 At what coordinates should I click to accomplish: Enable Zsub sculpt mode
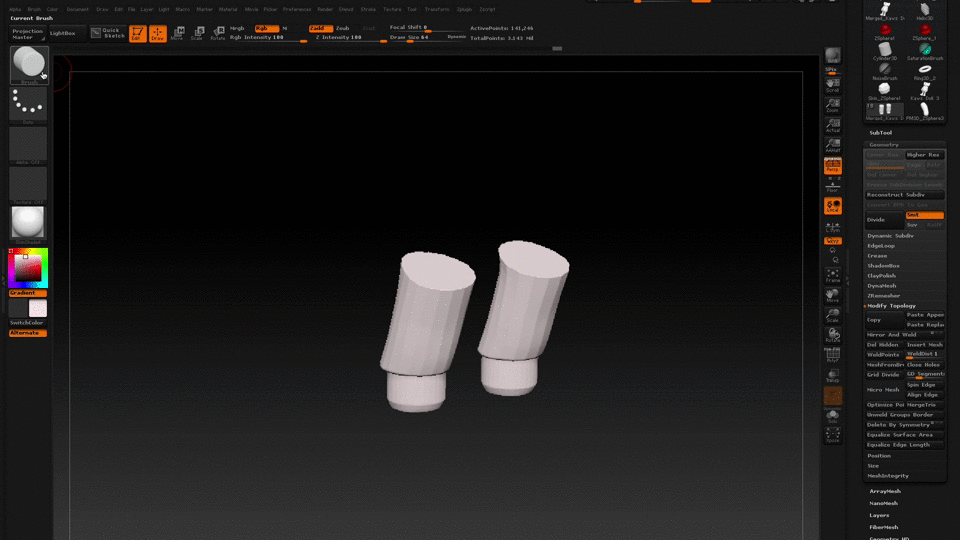tap(343, 28)
